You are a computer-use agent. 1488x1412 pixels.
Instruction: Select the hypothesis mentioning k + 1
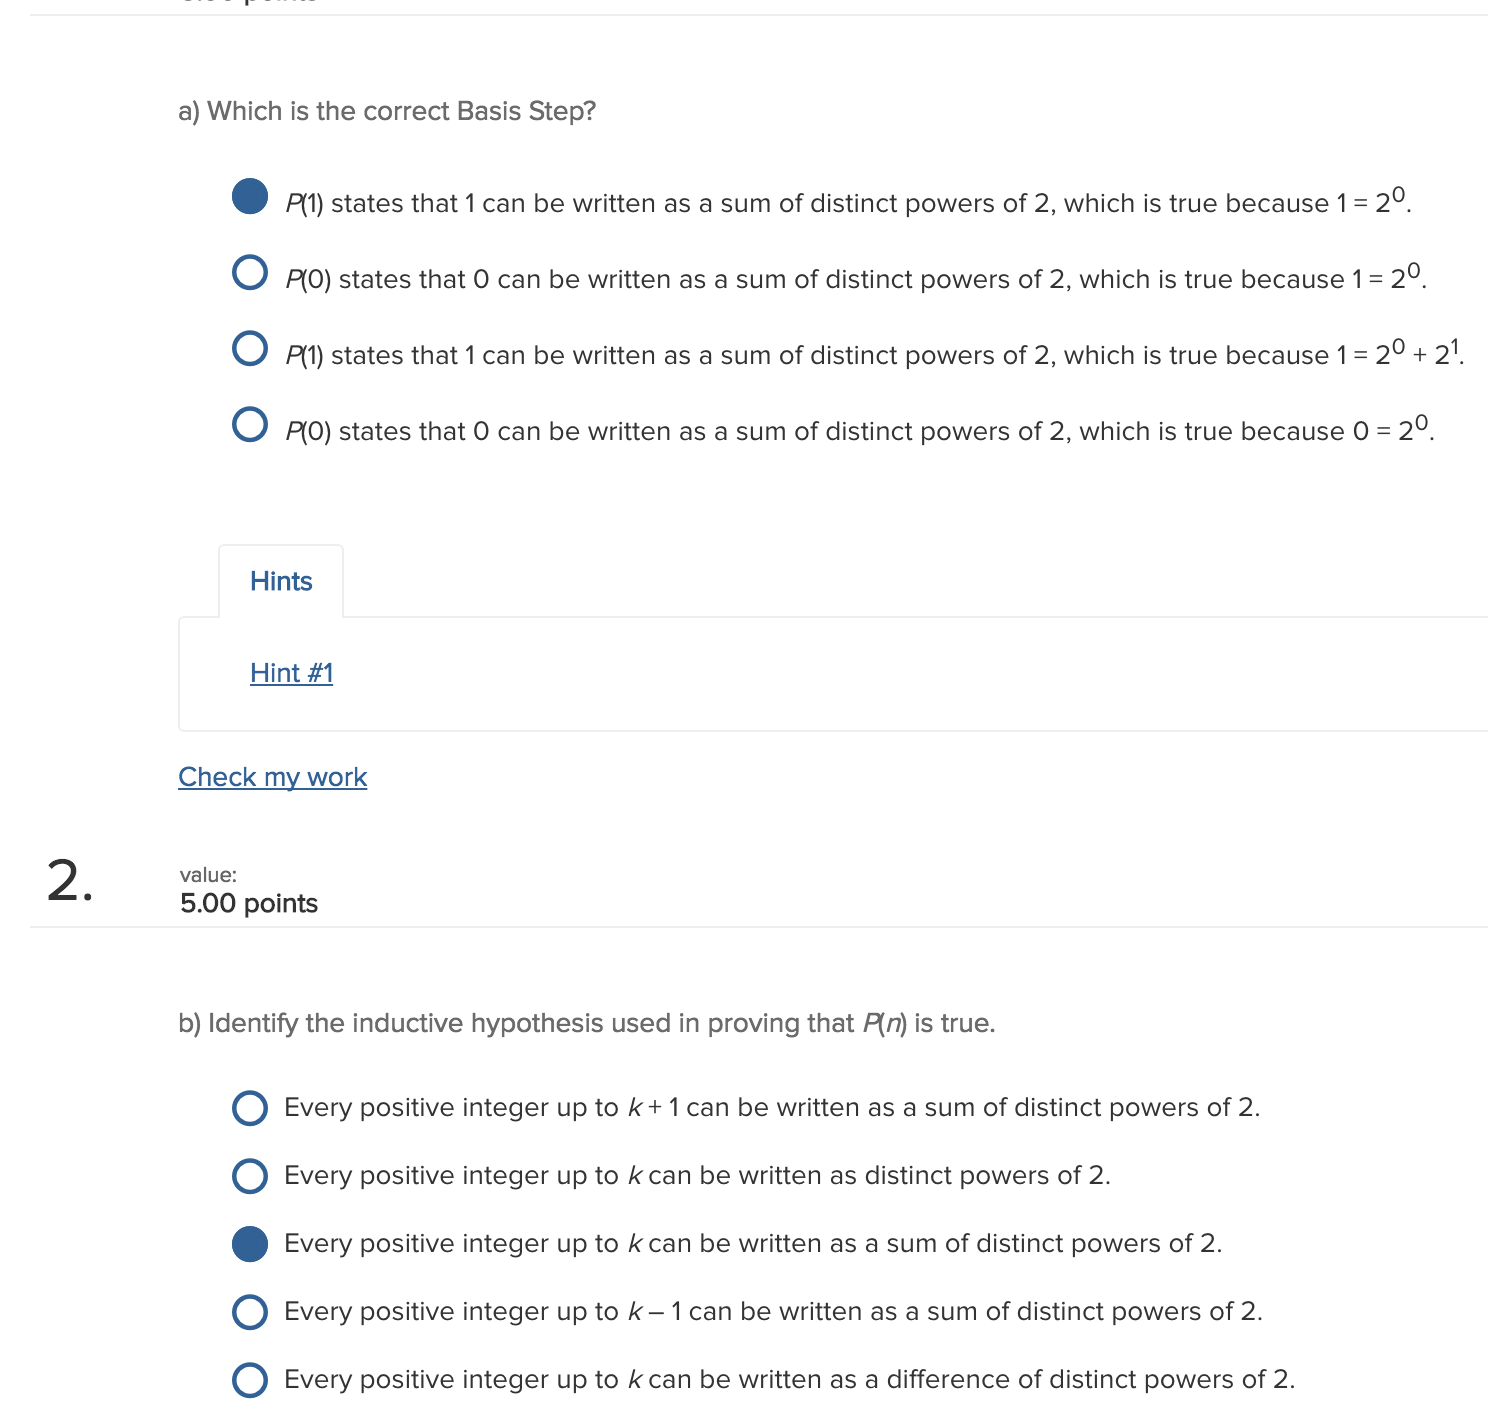[250, 1108]
